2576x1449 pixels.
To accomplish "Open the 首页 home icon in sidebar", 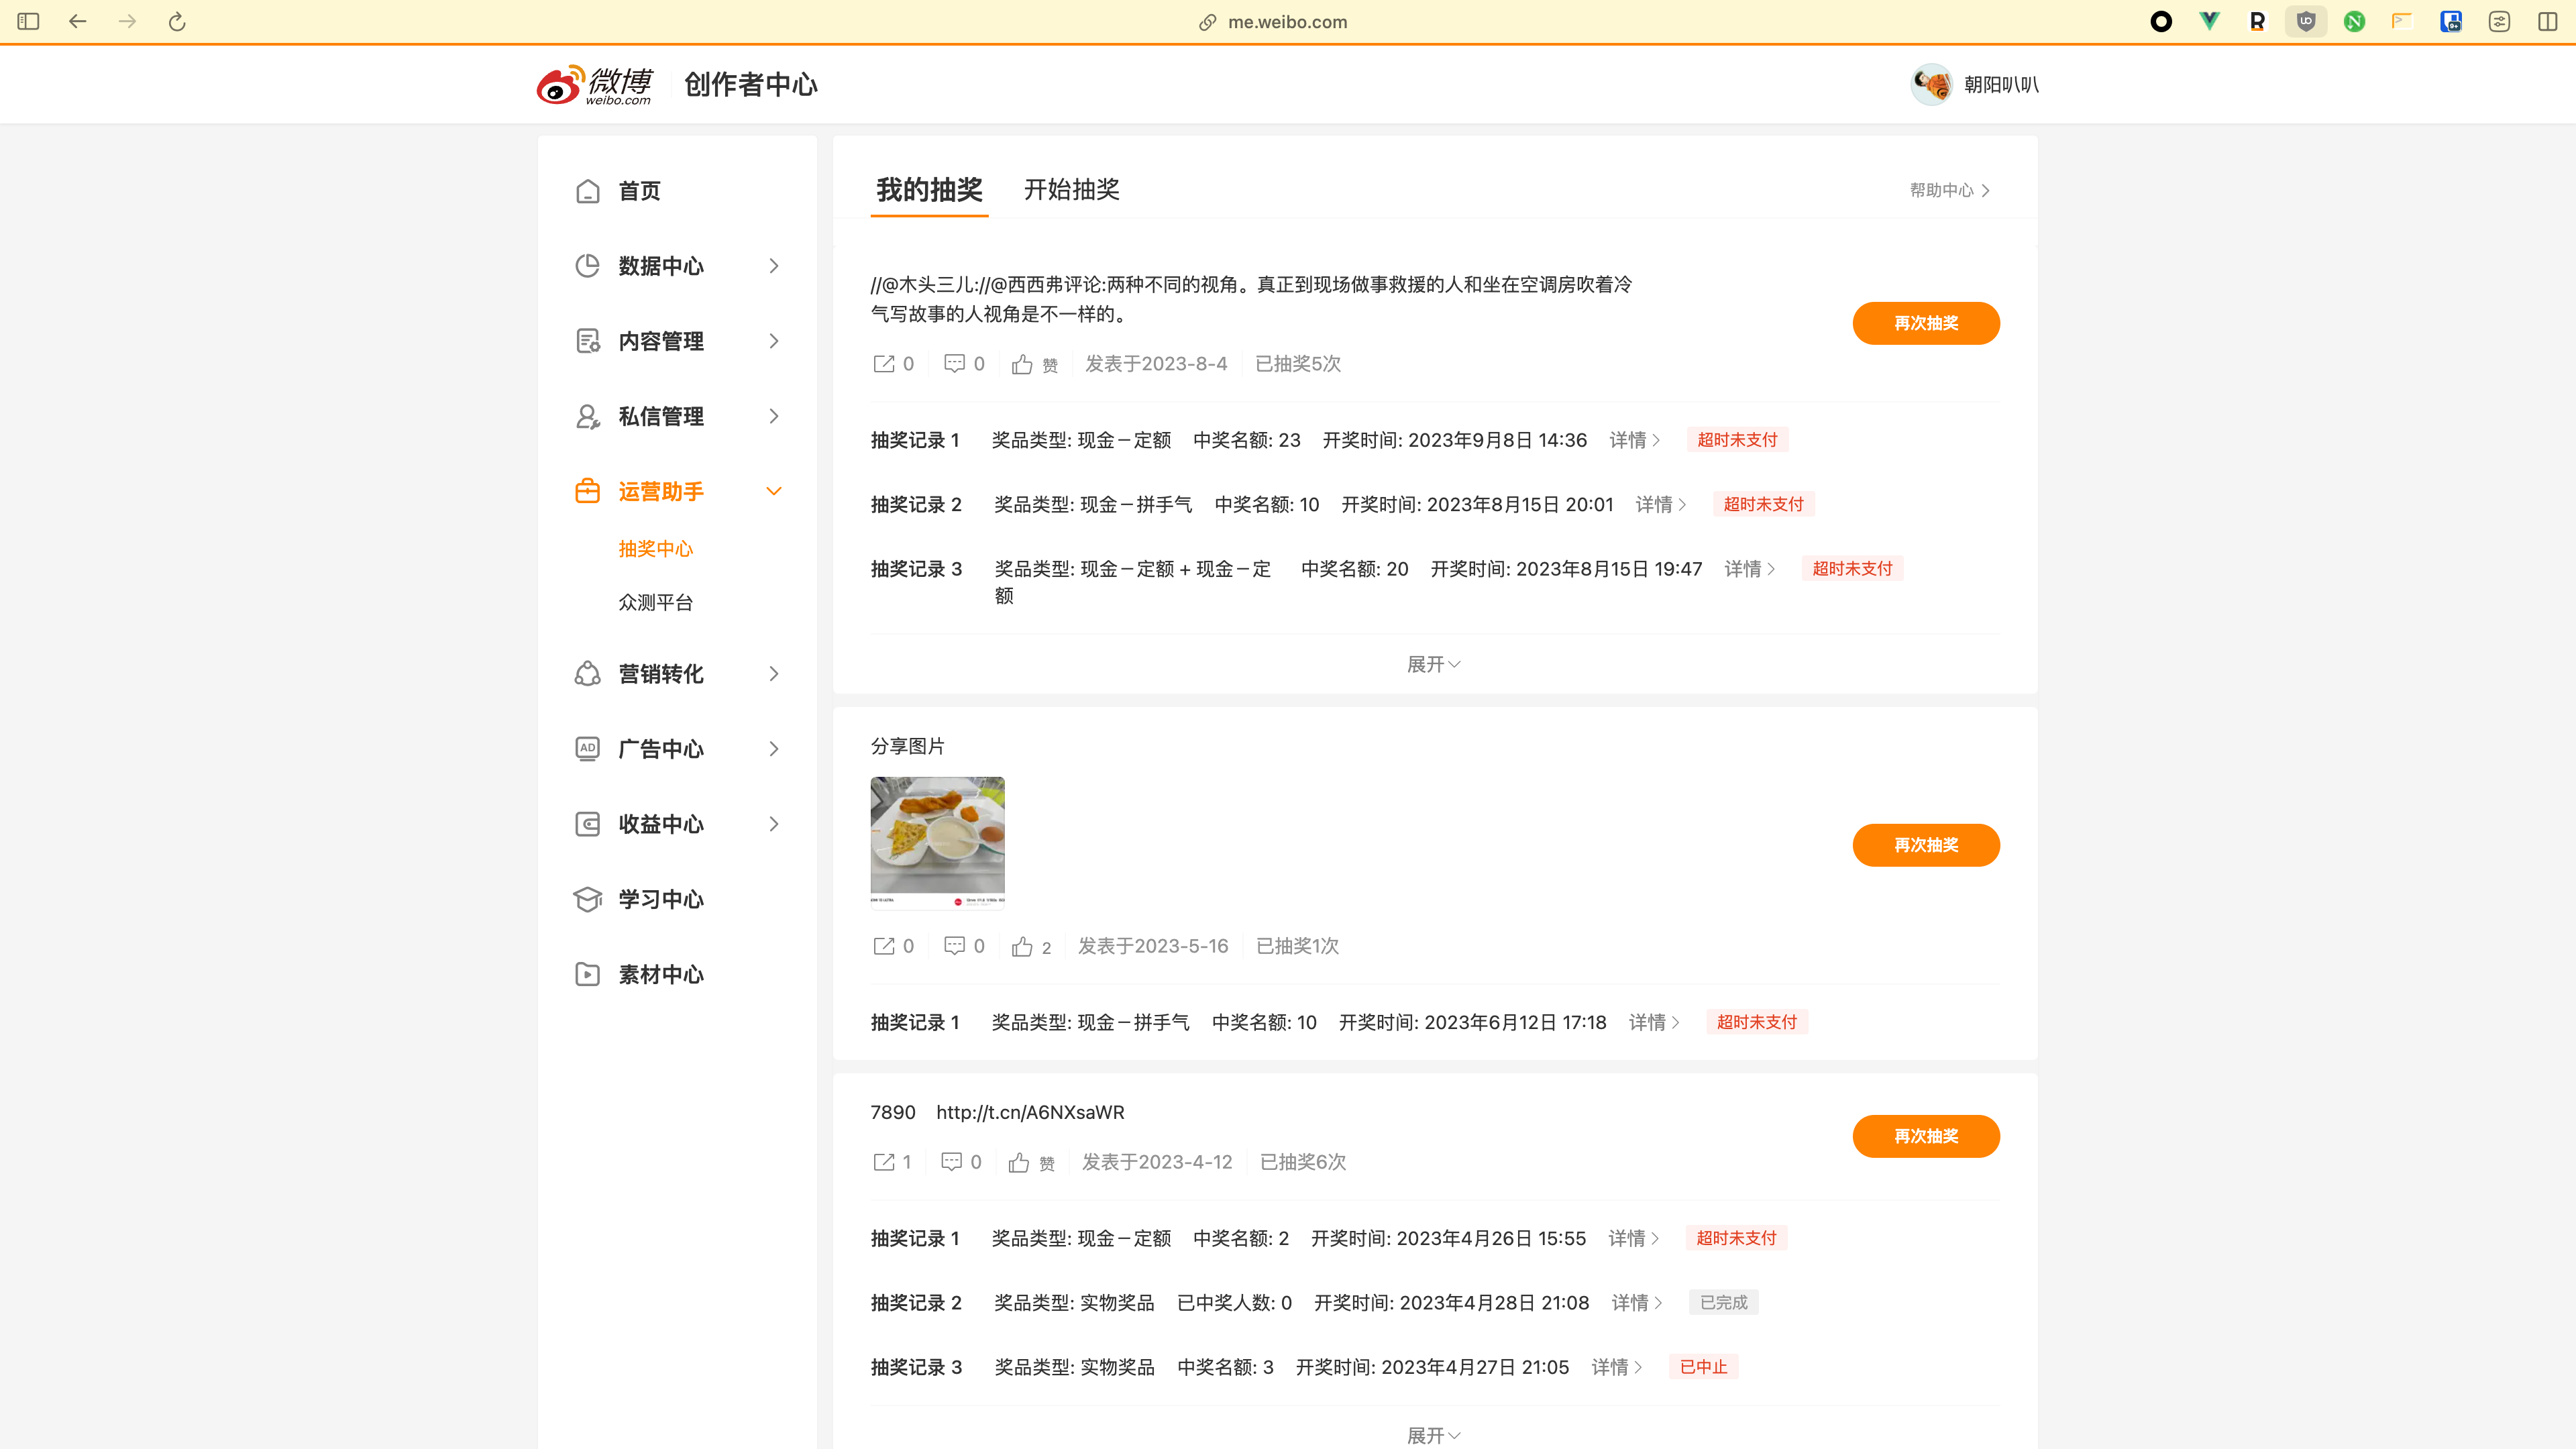I will (587, 191).
